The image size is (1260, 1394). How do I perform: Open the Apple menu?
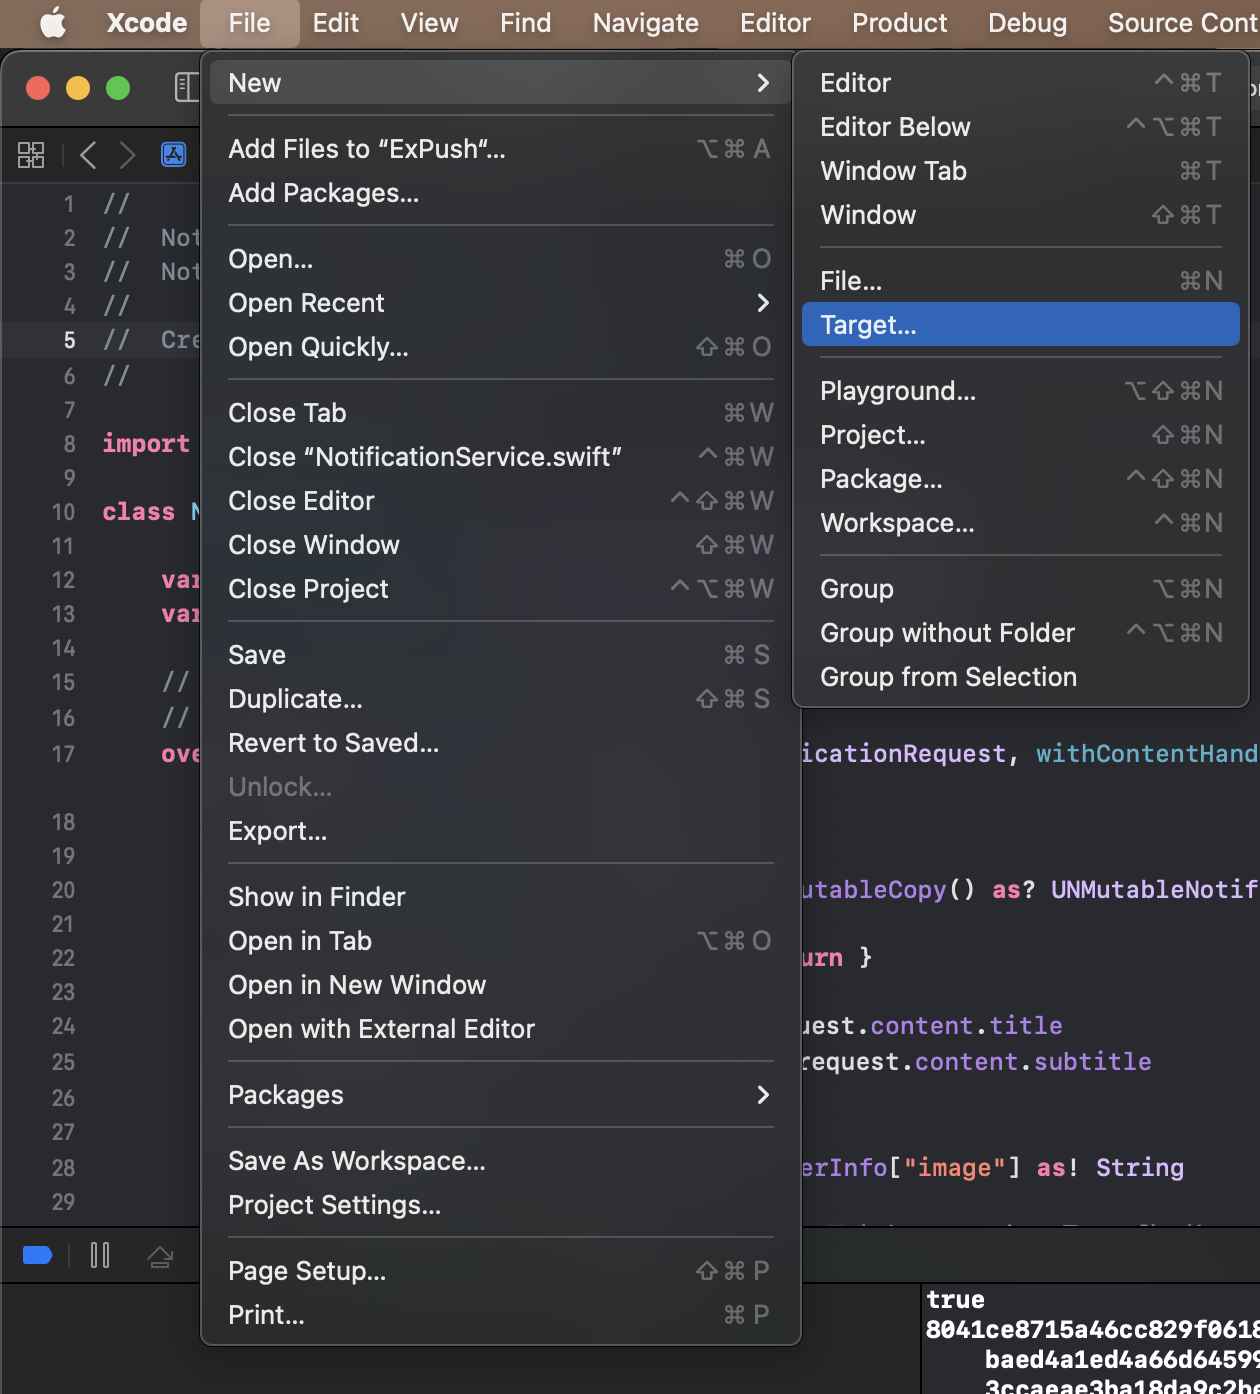[x=53, y=22]
